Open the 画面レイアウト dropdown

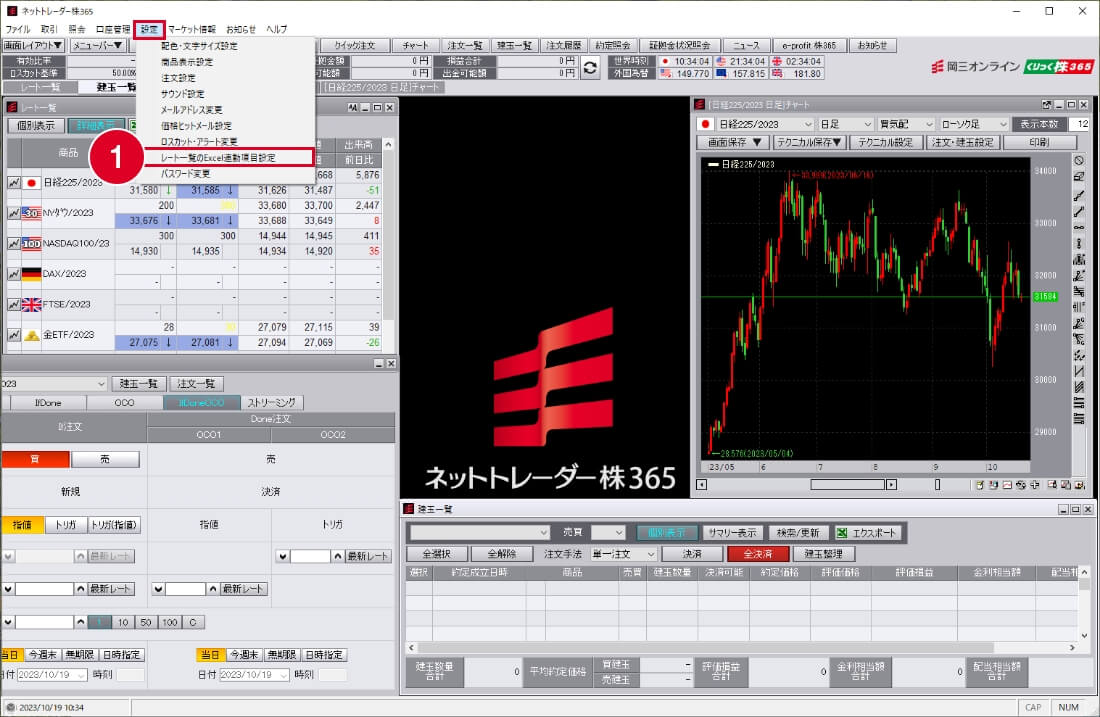click(33, 46)
